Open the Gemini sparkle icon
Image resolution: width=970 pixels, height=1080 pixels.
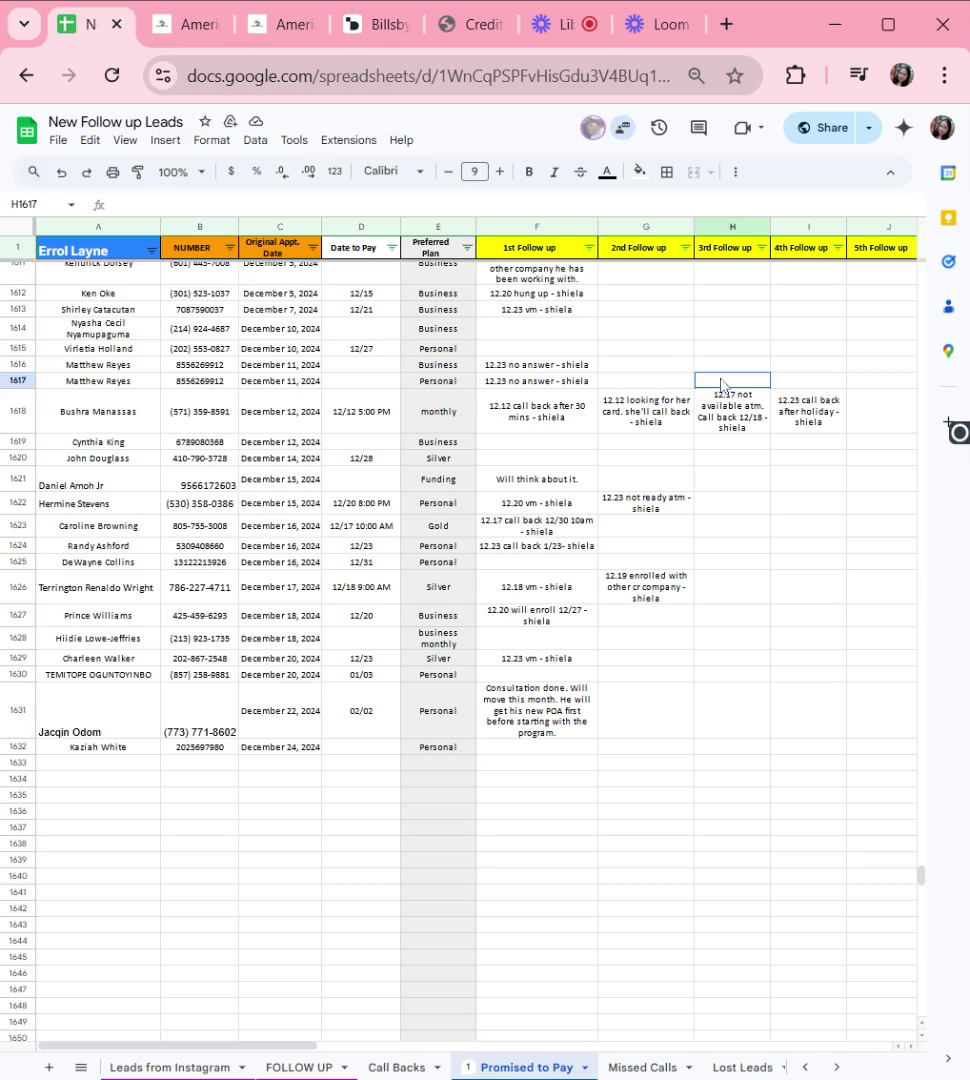click(904, 127)
